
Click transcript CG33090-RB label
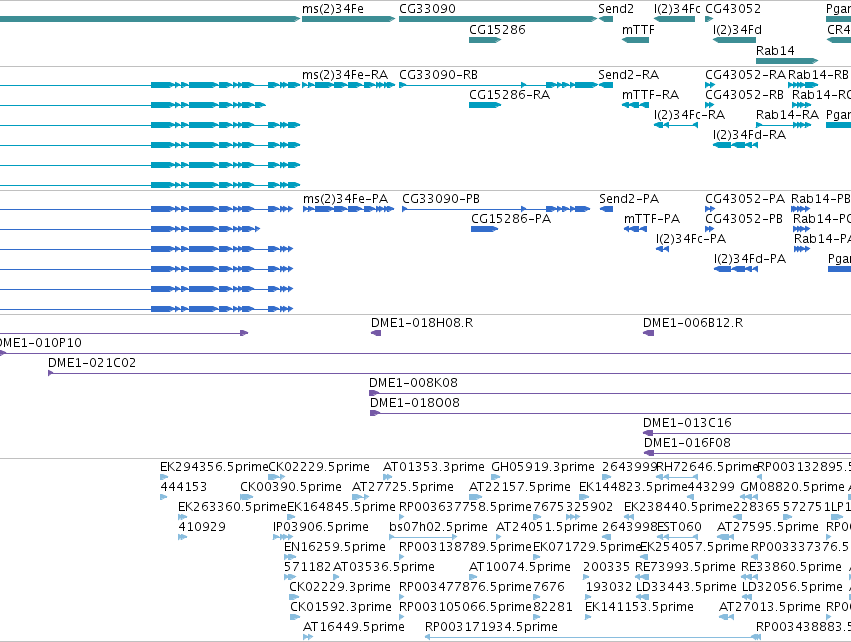(438, 74)
